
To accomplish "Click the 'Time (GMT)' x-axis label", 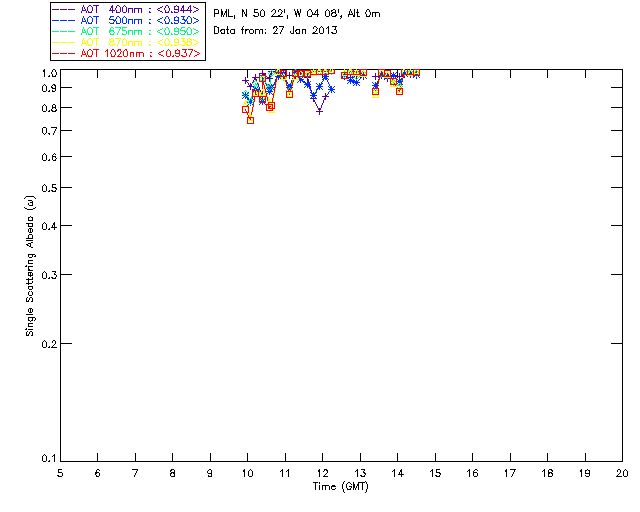I will point(340,487).
